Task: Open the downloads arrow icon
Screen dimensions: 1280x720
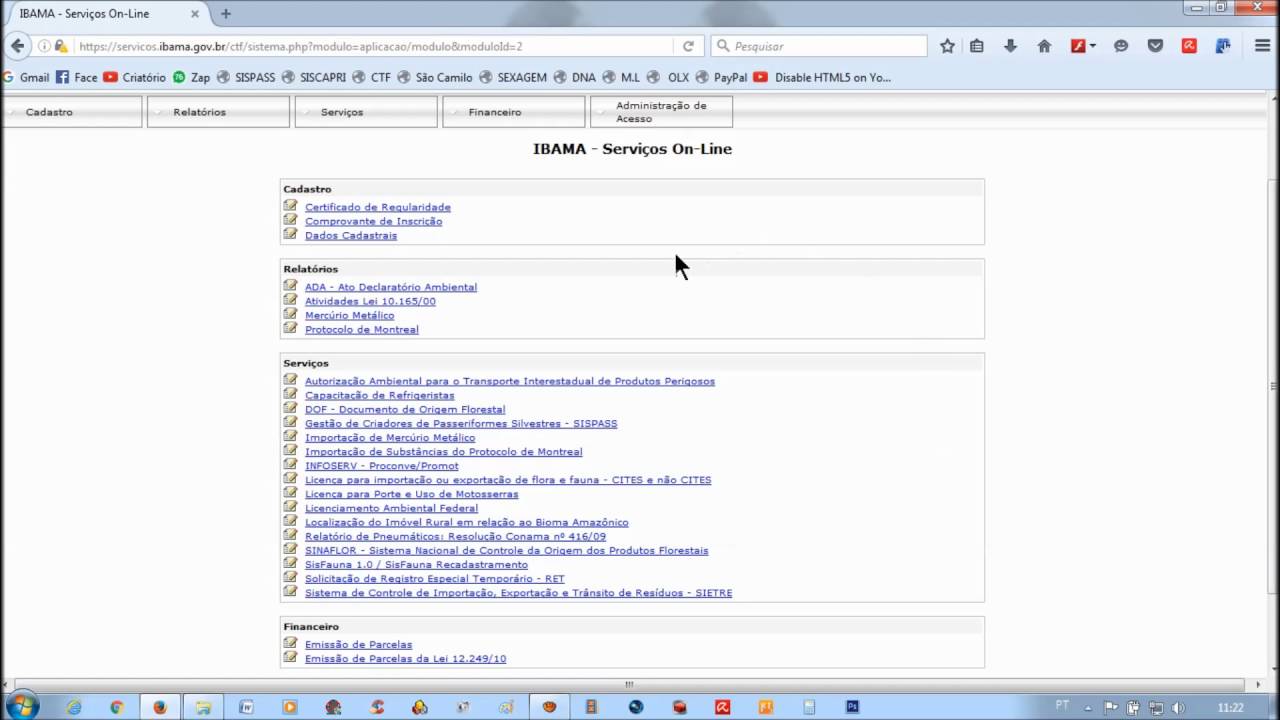Action: [x=1010, y=46]
